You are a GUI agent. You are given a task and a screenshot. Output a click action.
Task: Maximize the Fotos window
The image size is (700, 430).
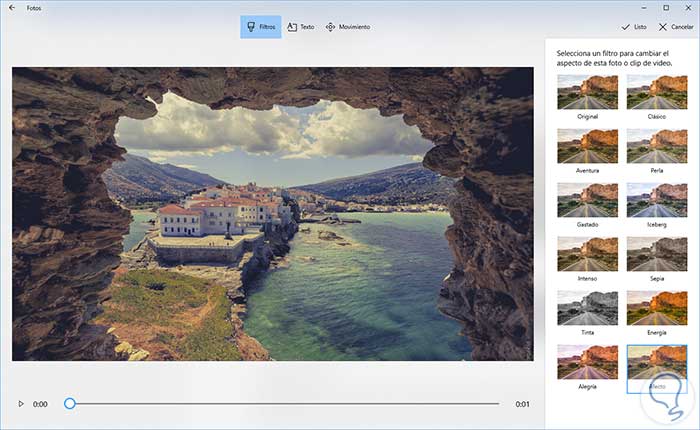666,8
